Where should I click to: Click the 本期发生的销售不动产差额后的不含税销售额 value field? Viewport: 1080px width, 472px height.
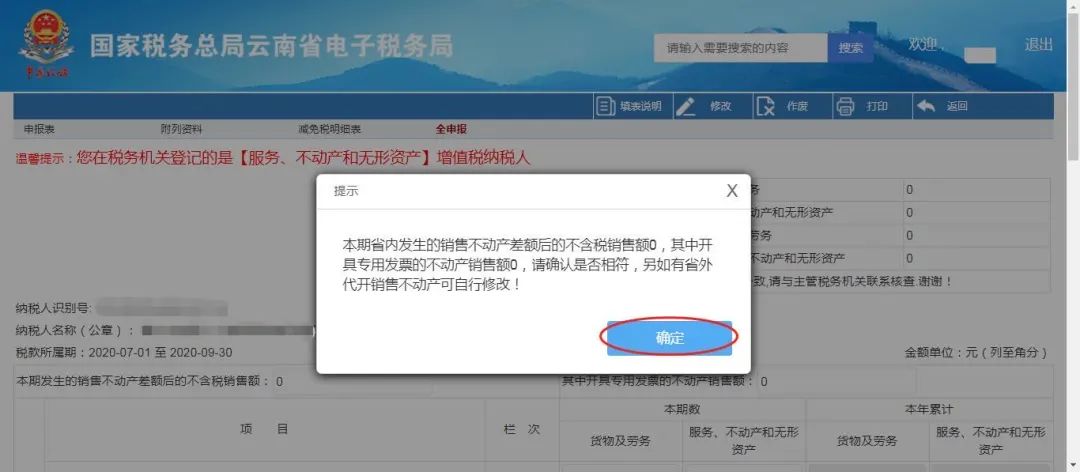pyautogui.click(x=351, y=382)
